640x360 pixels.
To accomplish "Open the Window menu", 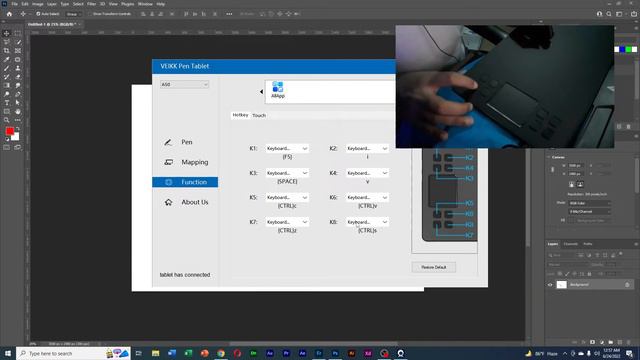I will [145, 4].
